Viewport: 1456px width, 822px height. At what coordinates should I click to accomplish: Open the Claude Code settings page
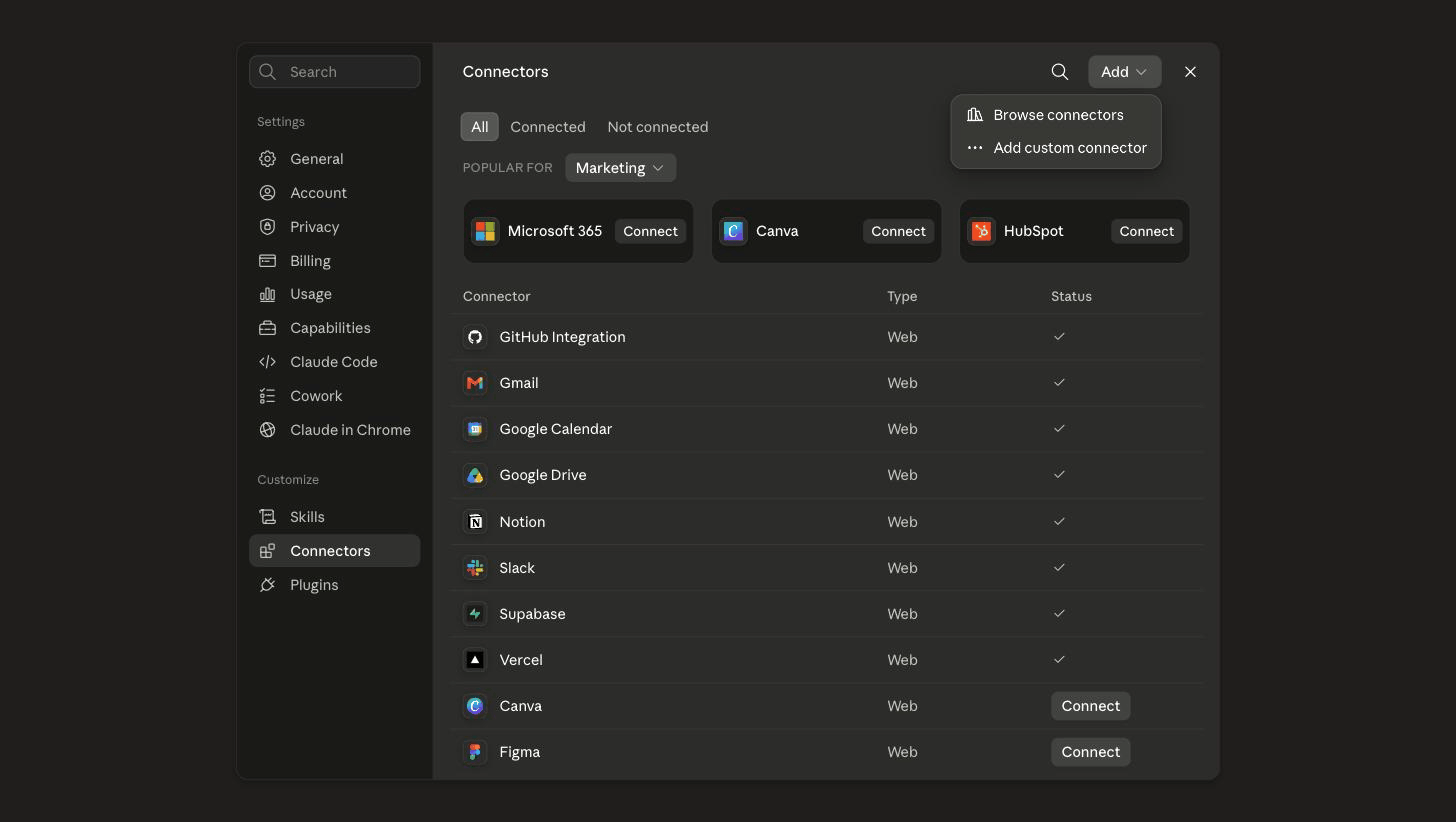334,362
